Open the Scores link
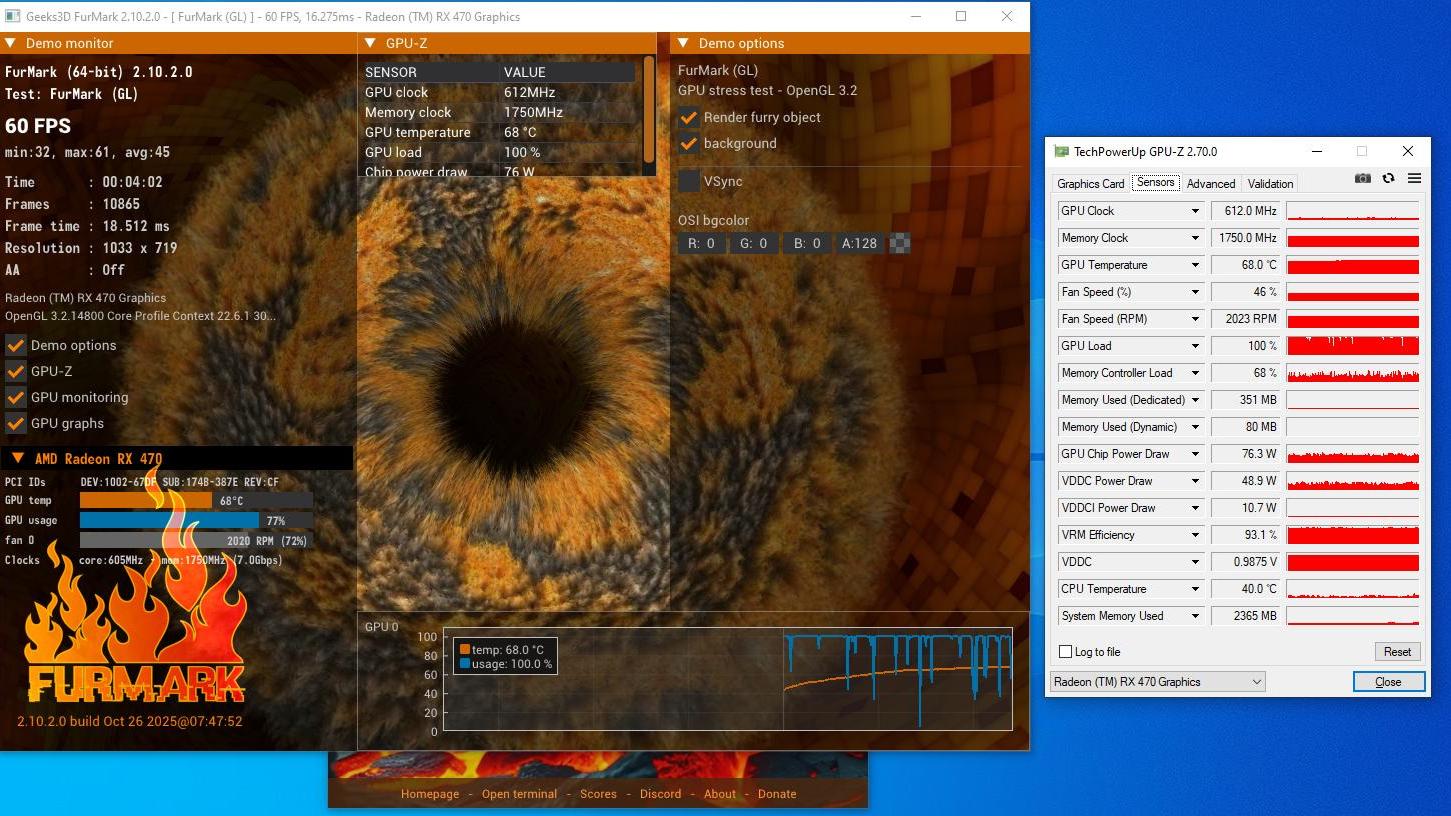This screenshot has width=1451, height=816. click(598, 794)
